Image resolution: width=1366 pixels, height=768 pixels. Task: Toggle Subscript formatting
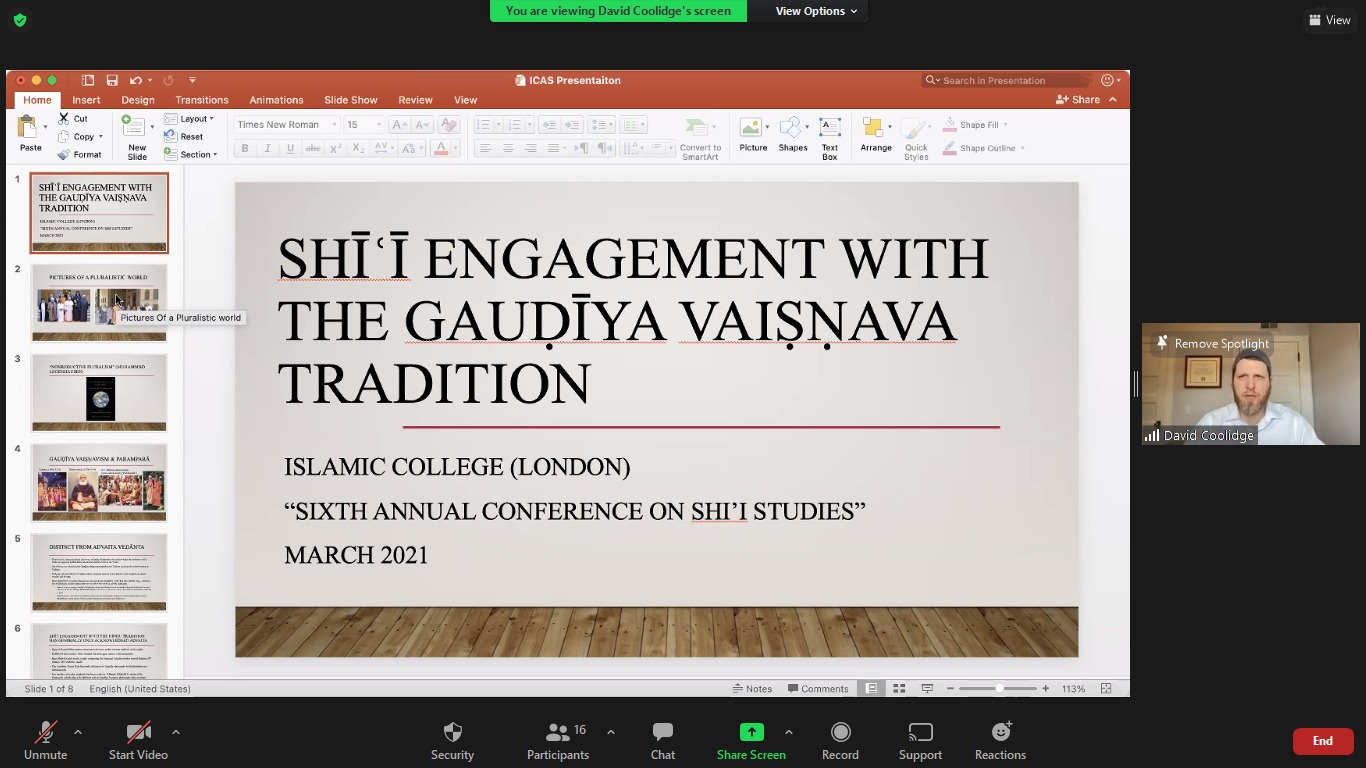pos(359,148)
